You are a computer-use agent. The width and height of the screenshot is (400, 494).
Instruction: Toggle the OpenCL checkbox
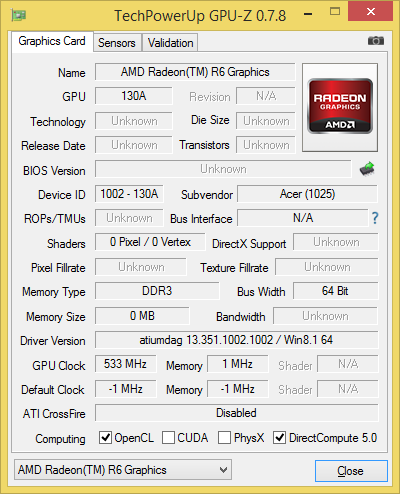[105, 437]
